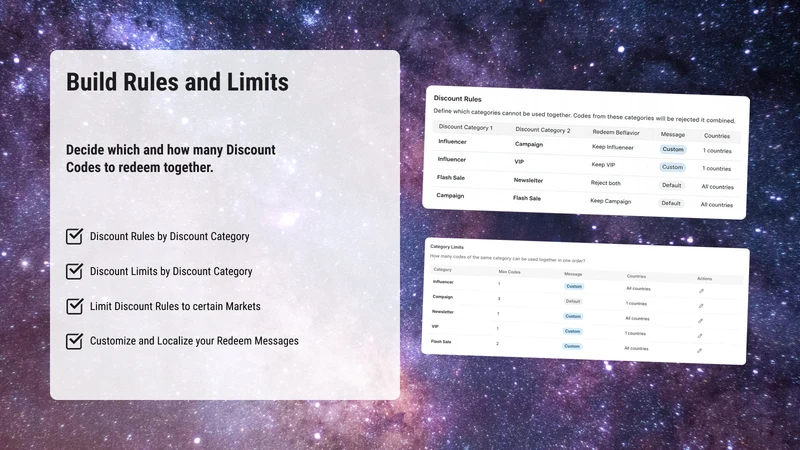Click '1 countries' in Keep VIP rule row

[717, 168]
